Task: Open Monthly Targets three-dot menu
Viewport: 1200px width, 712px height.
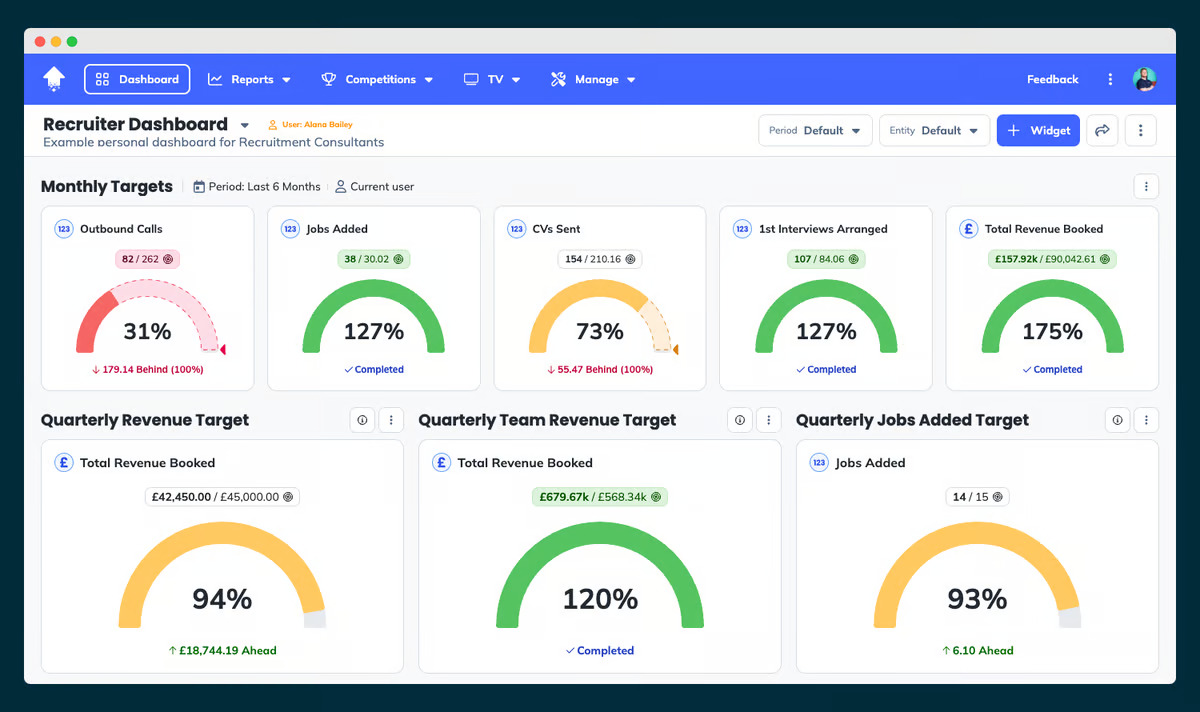Action: 1146,186
